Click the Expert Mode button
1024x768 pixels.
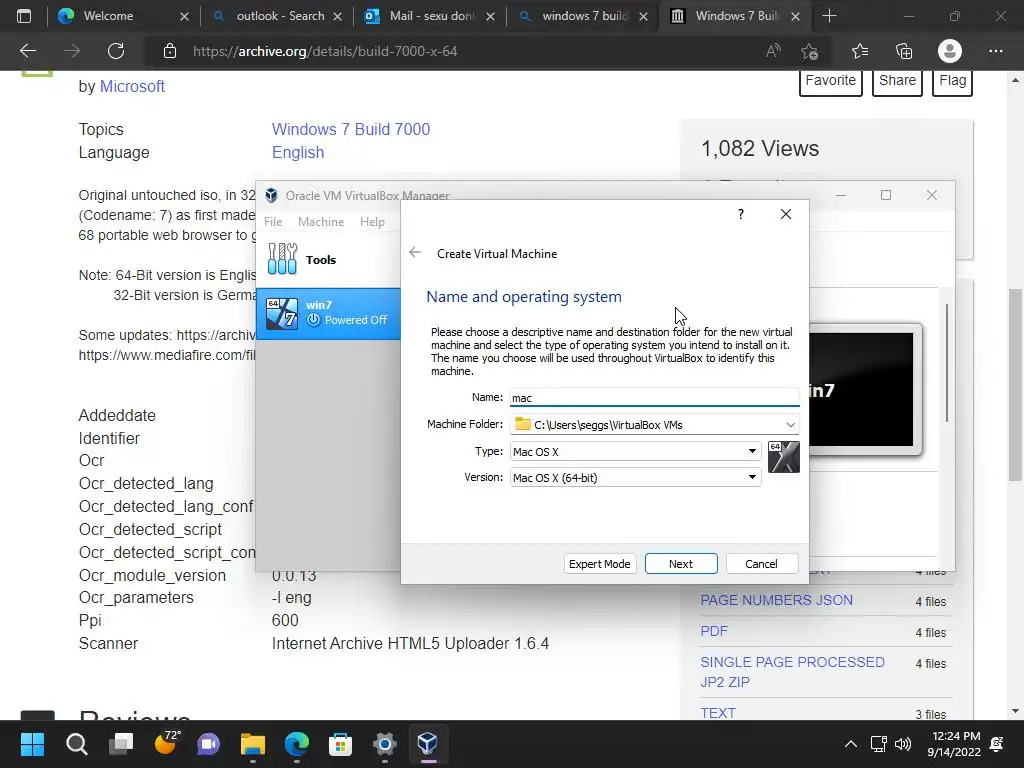tap(600, 564)
